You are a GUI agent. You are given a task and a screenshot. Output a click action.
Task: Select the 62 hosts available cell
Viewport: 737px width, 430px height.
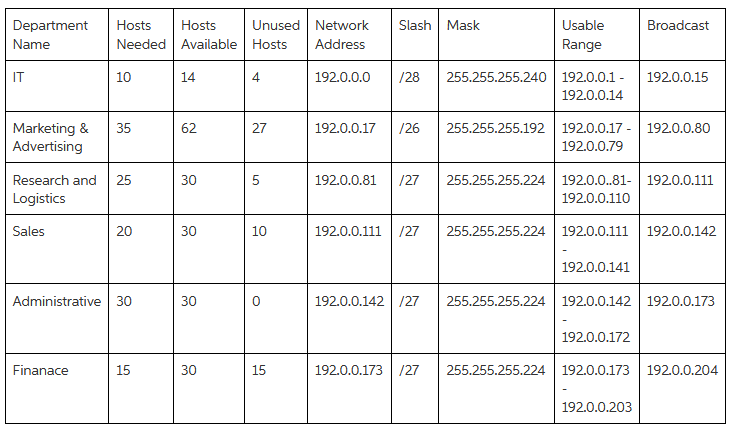(189, 128)
